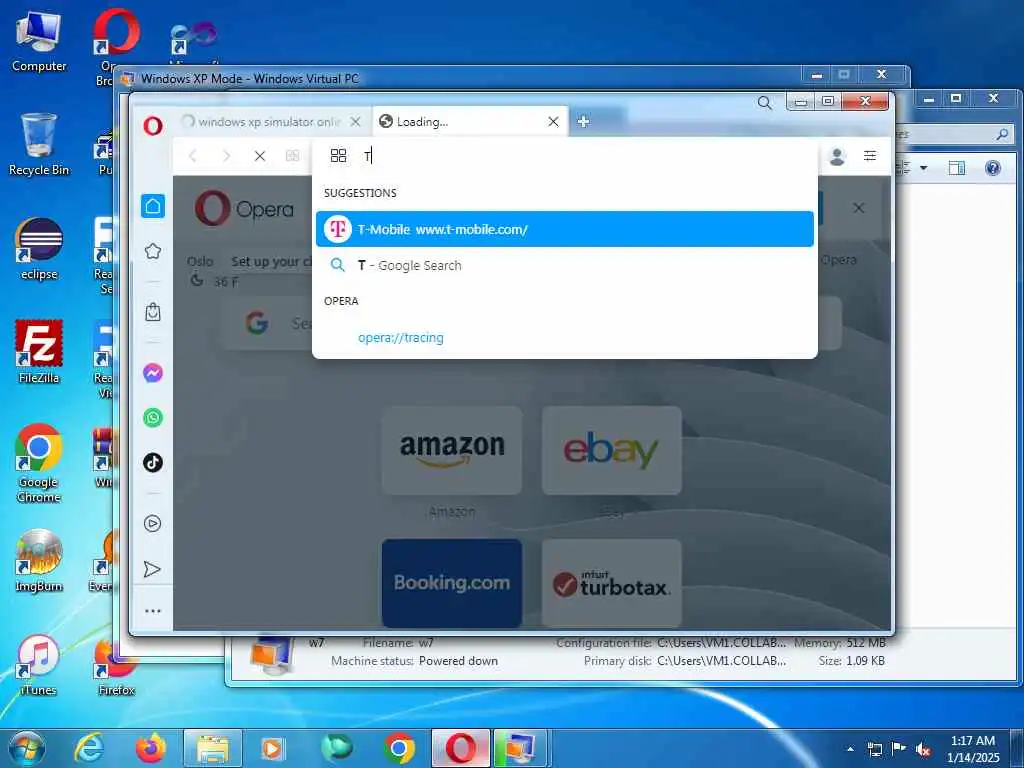Image resolution: width=1024 pixels, height=768 pixels.
Task: Open clock showing 1:17 AM
Action: click(x=973, y=748)
